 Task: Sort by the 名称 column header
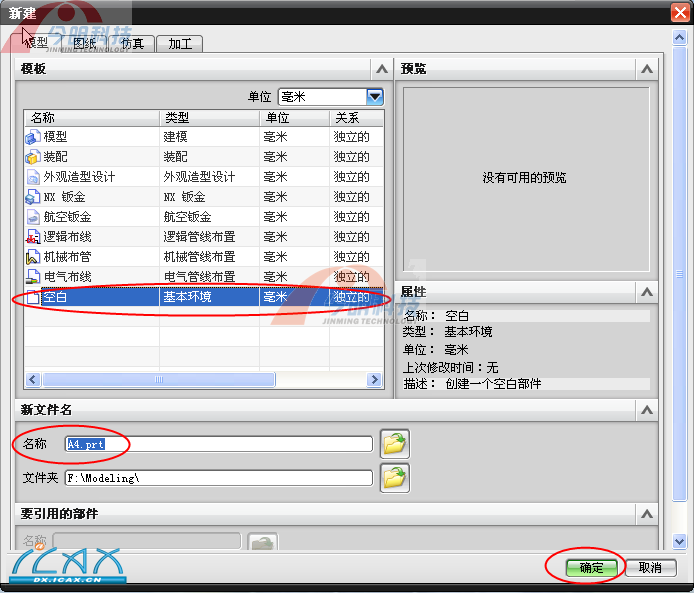click(92, 118)
